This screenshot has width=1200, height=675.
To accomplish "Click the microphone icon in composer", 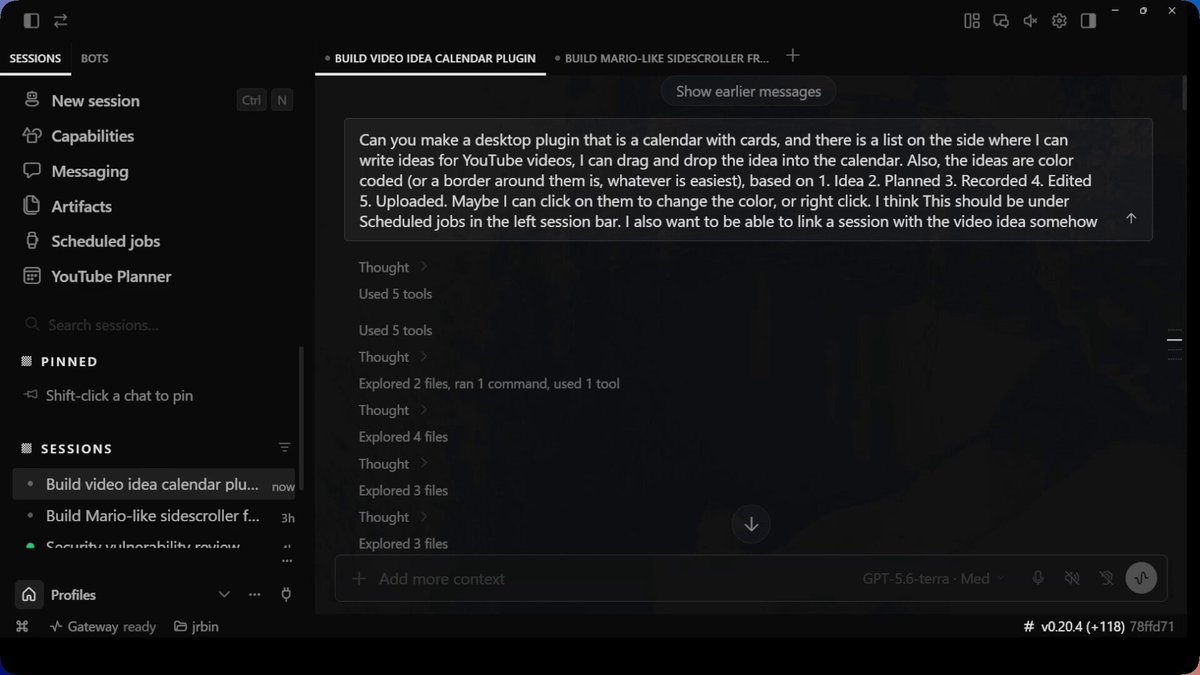I will coord(1038,578).
